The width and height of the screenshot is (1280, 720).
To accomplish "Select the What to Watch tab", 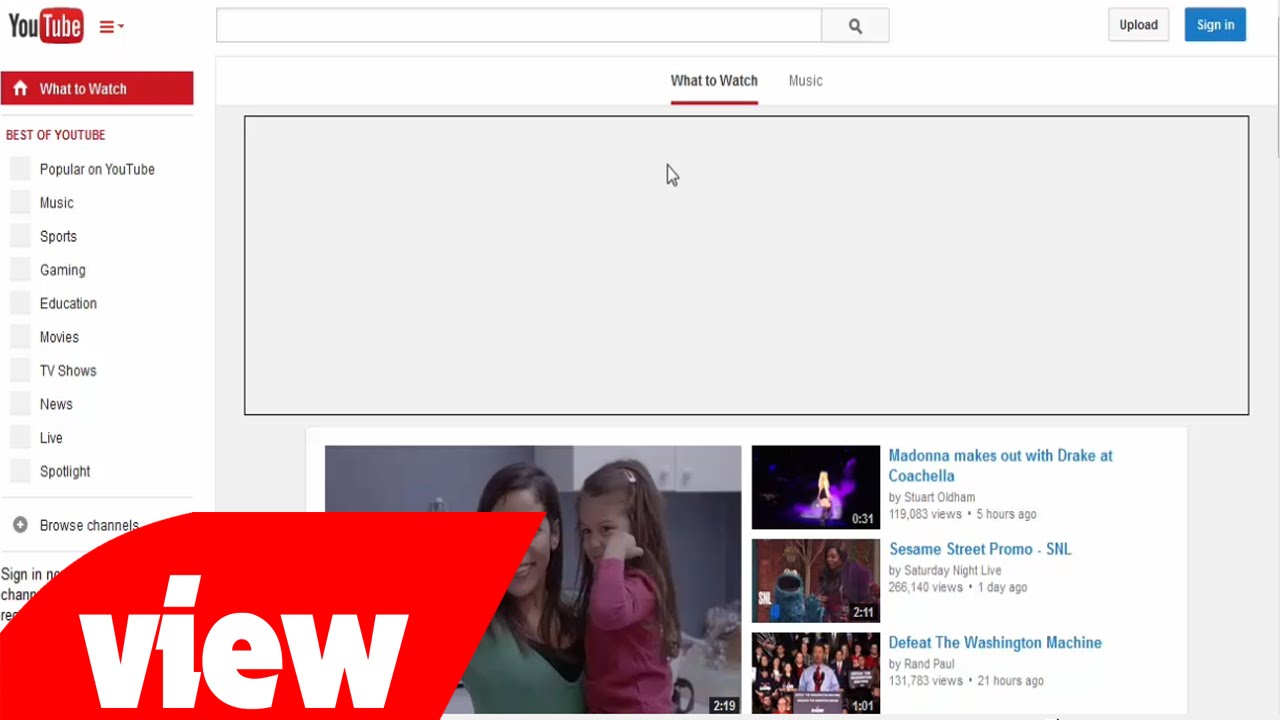I will coord(714,81).
